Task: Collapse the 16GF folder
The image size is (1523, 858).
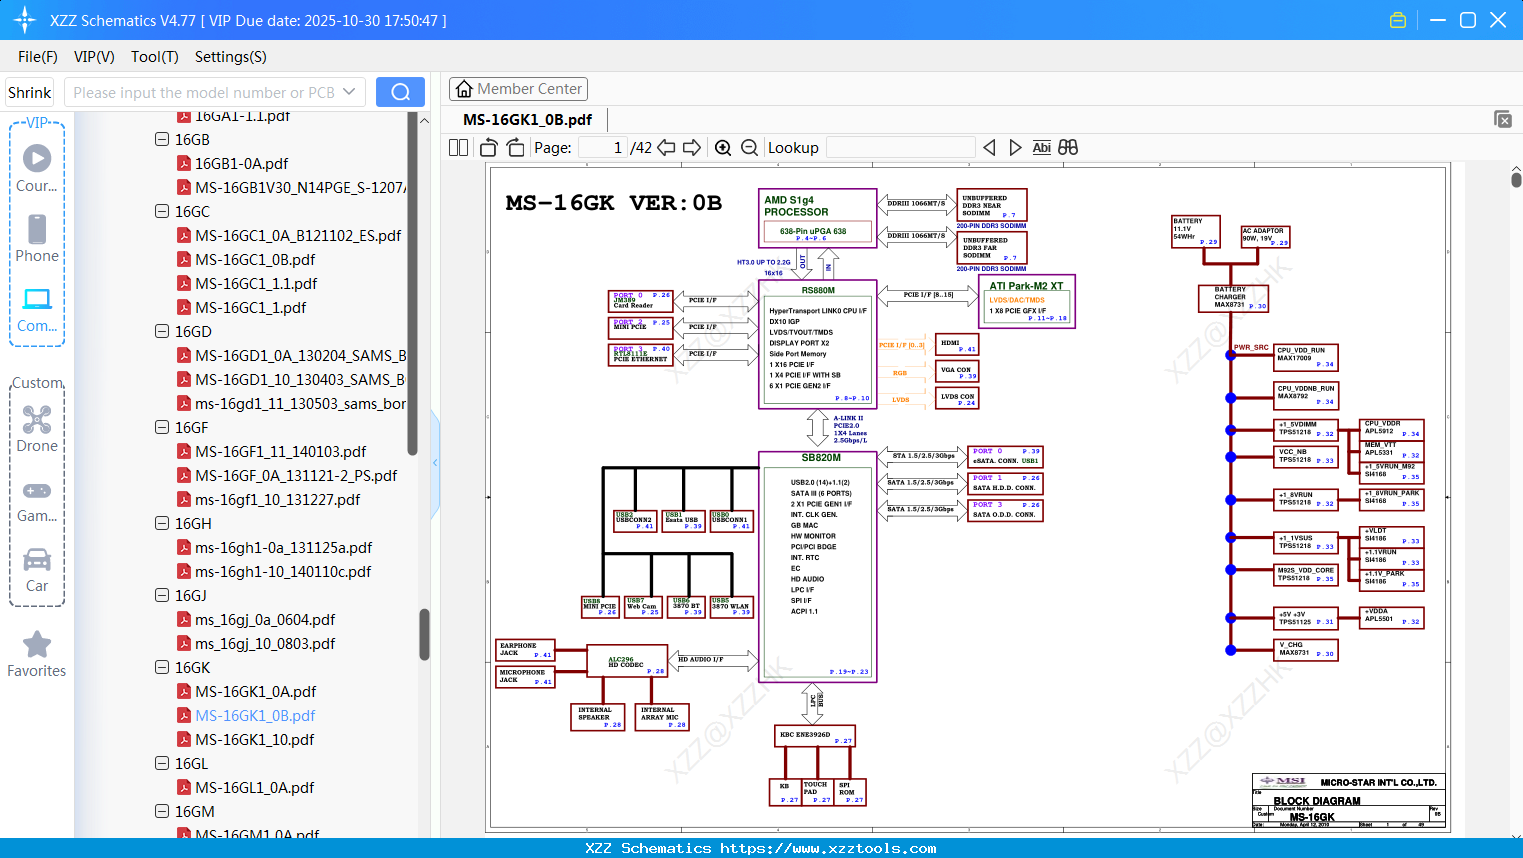Action: click(162, 428)
